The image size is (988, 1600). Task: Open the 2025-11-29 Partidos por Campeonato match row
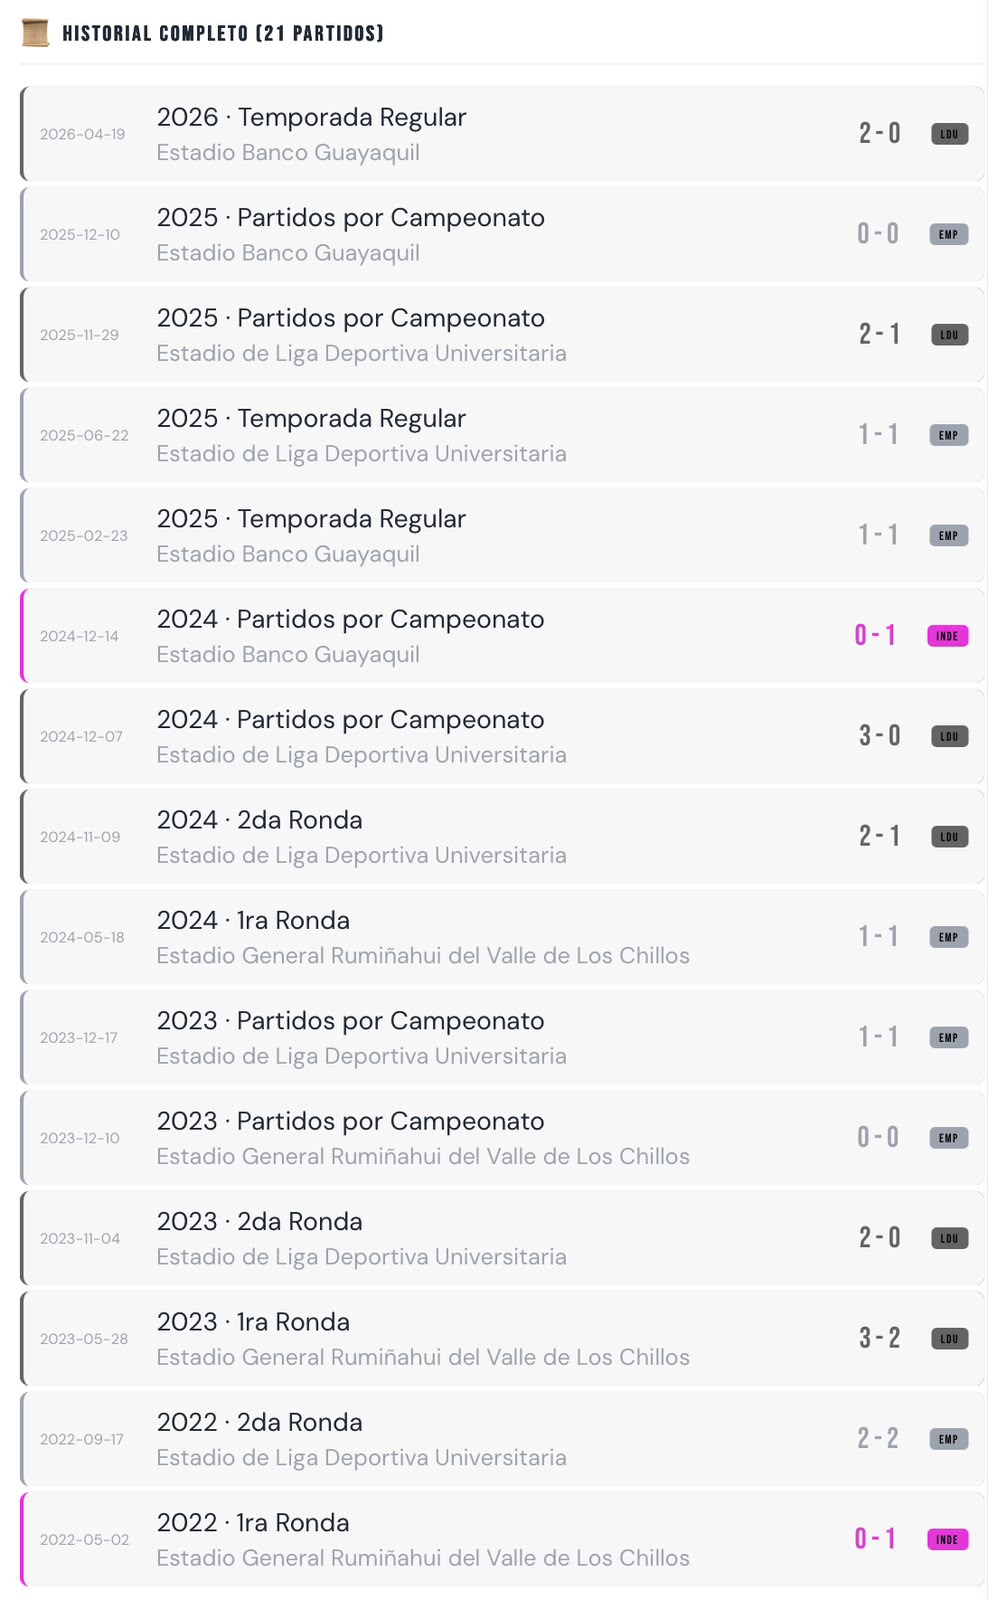click(502, 335)
